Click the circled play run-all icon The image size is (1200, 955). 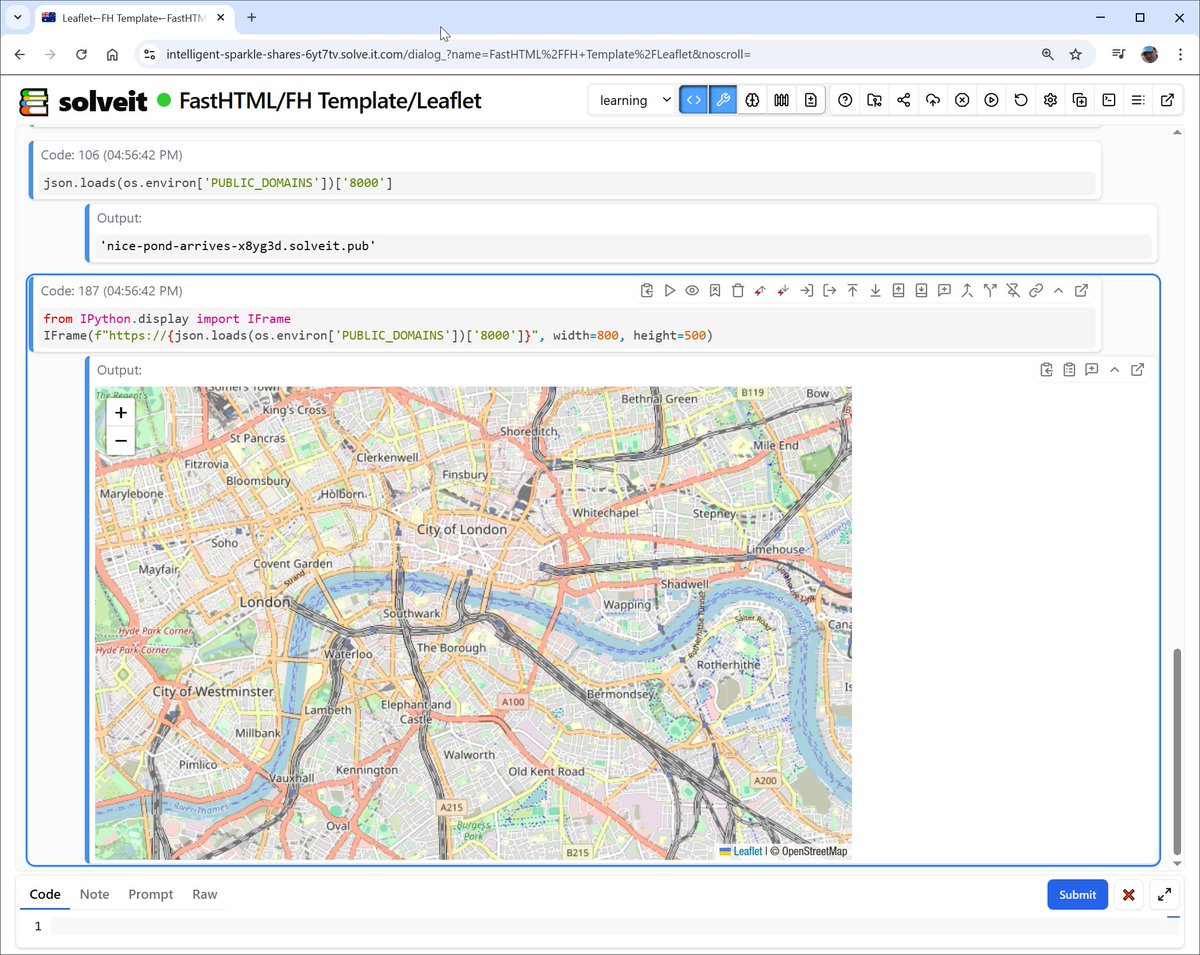point(991,100)
